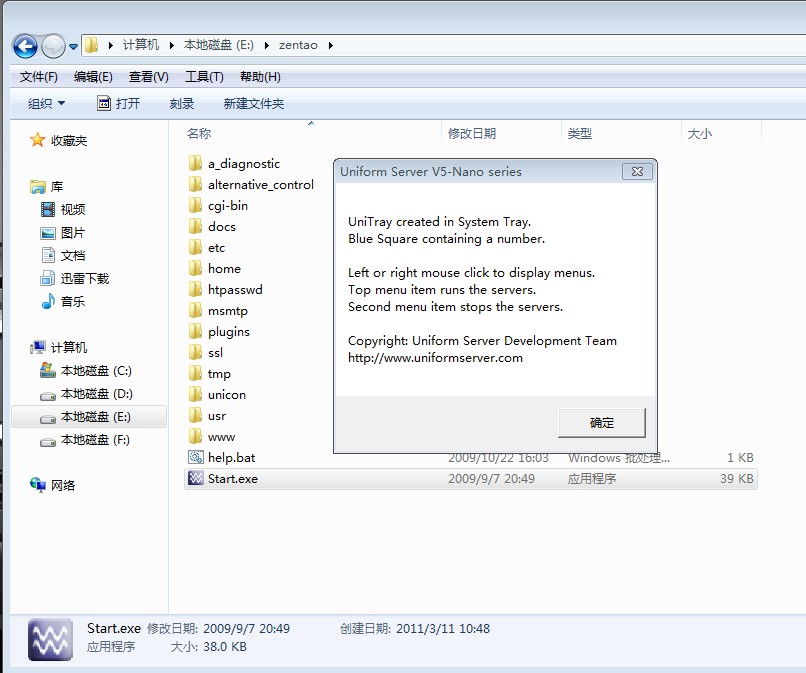Screen dimensions: 806x673
Task: Select 本地磁盘 (E:) drive in navigation pane
Action: click(x=88, y=417)
